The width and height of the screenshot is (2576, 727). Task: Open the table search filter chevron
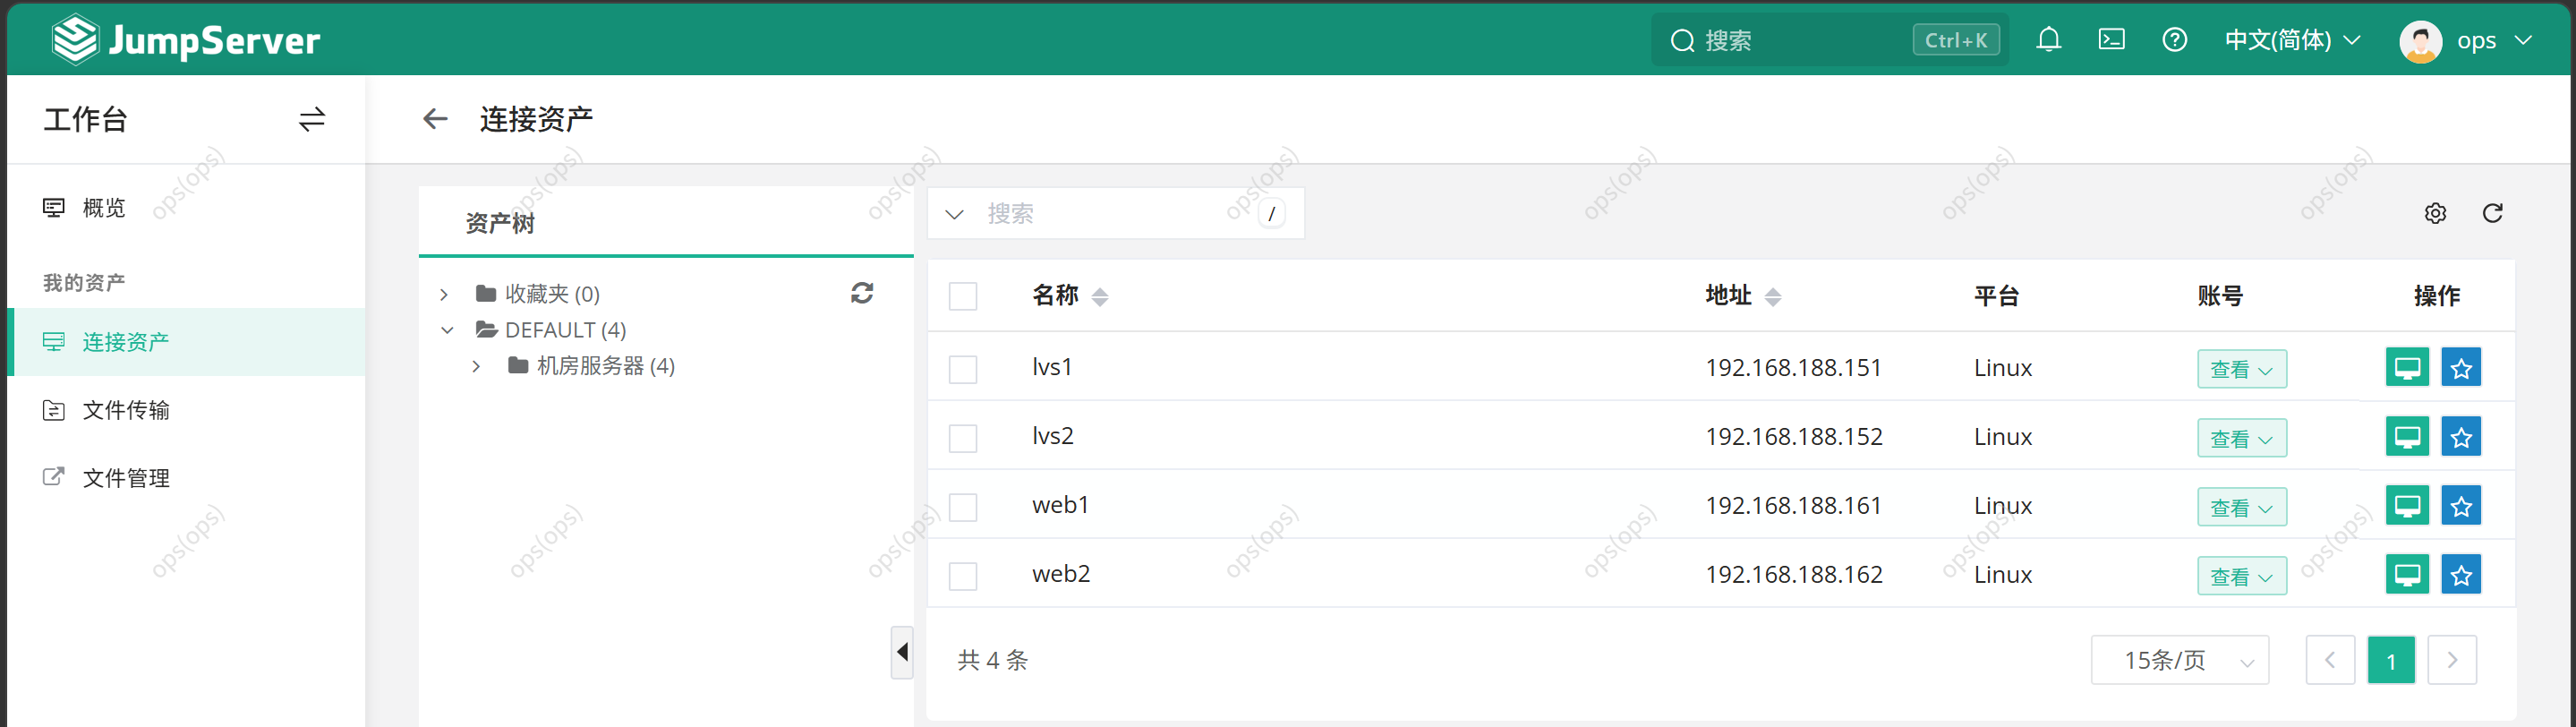pyautogui.click(x=954, y=214)
